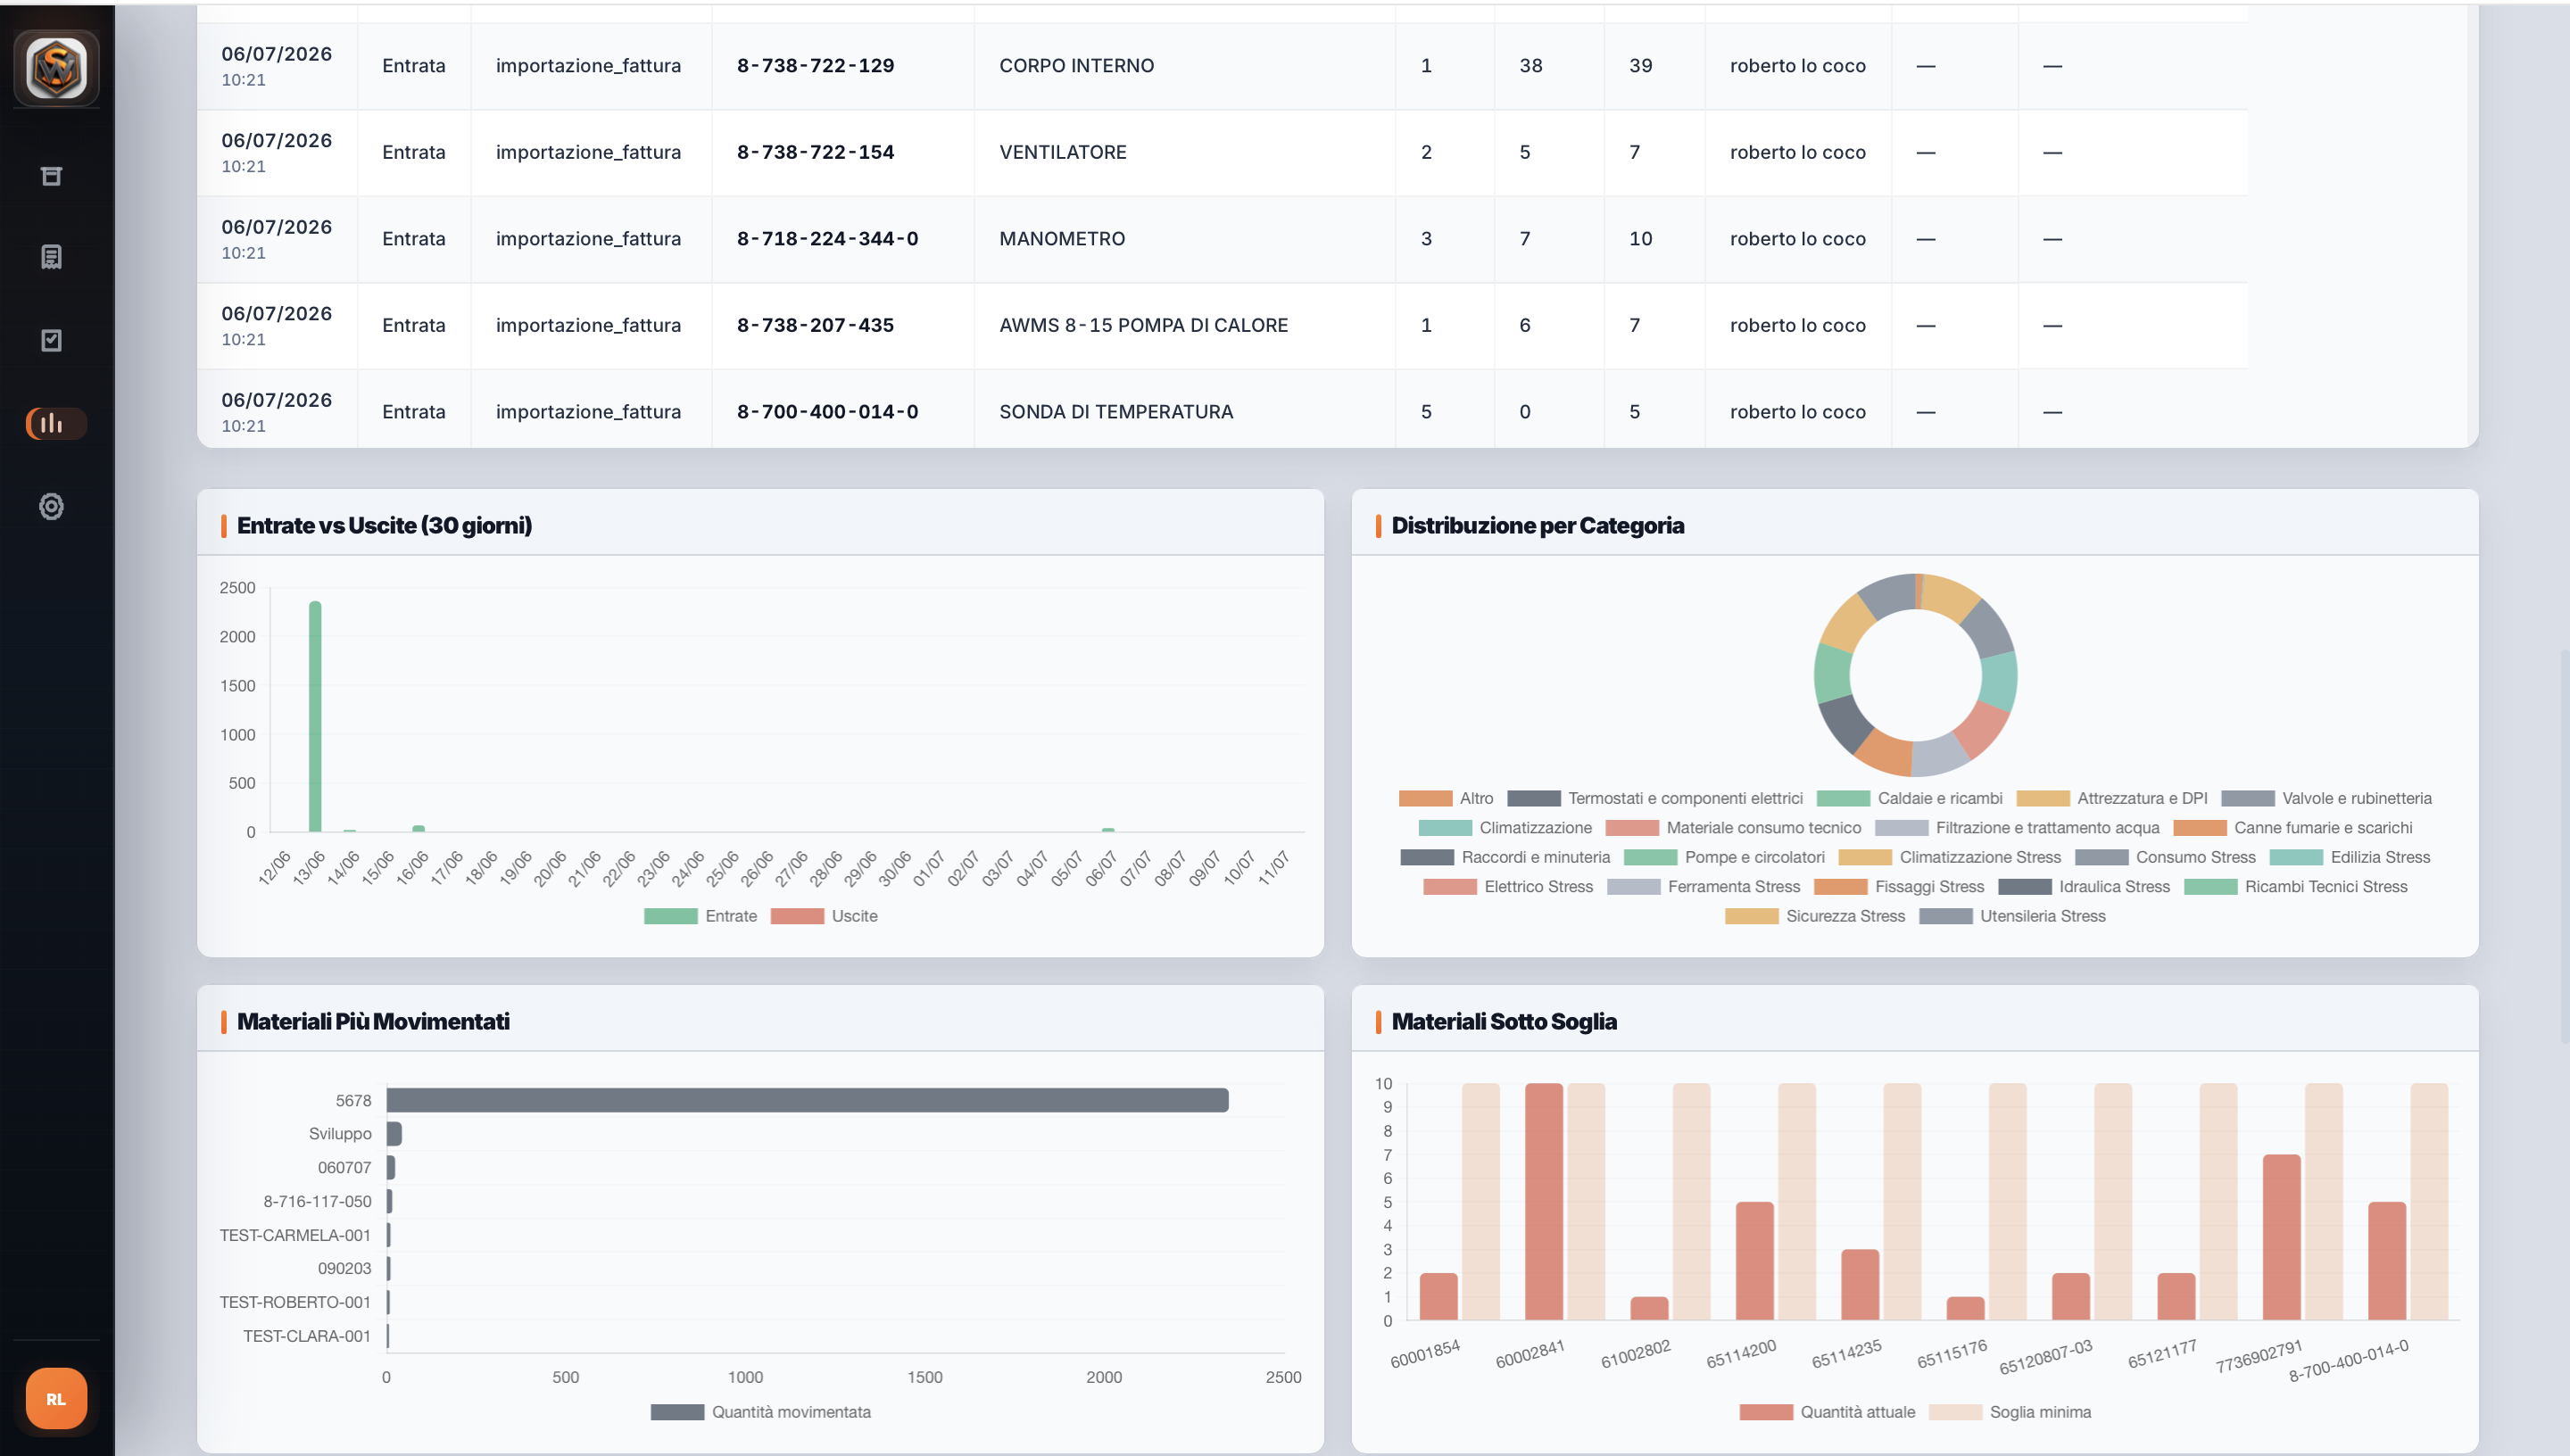This screenshot has height=1456, width=2570.
Task: Toggle Quantità movimentata legend item
Action: tap(761, 1412)
